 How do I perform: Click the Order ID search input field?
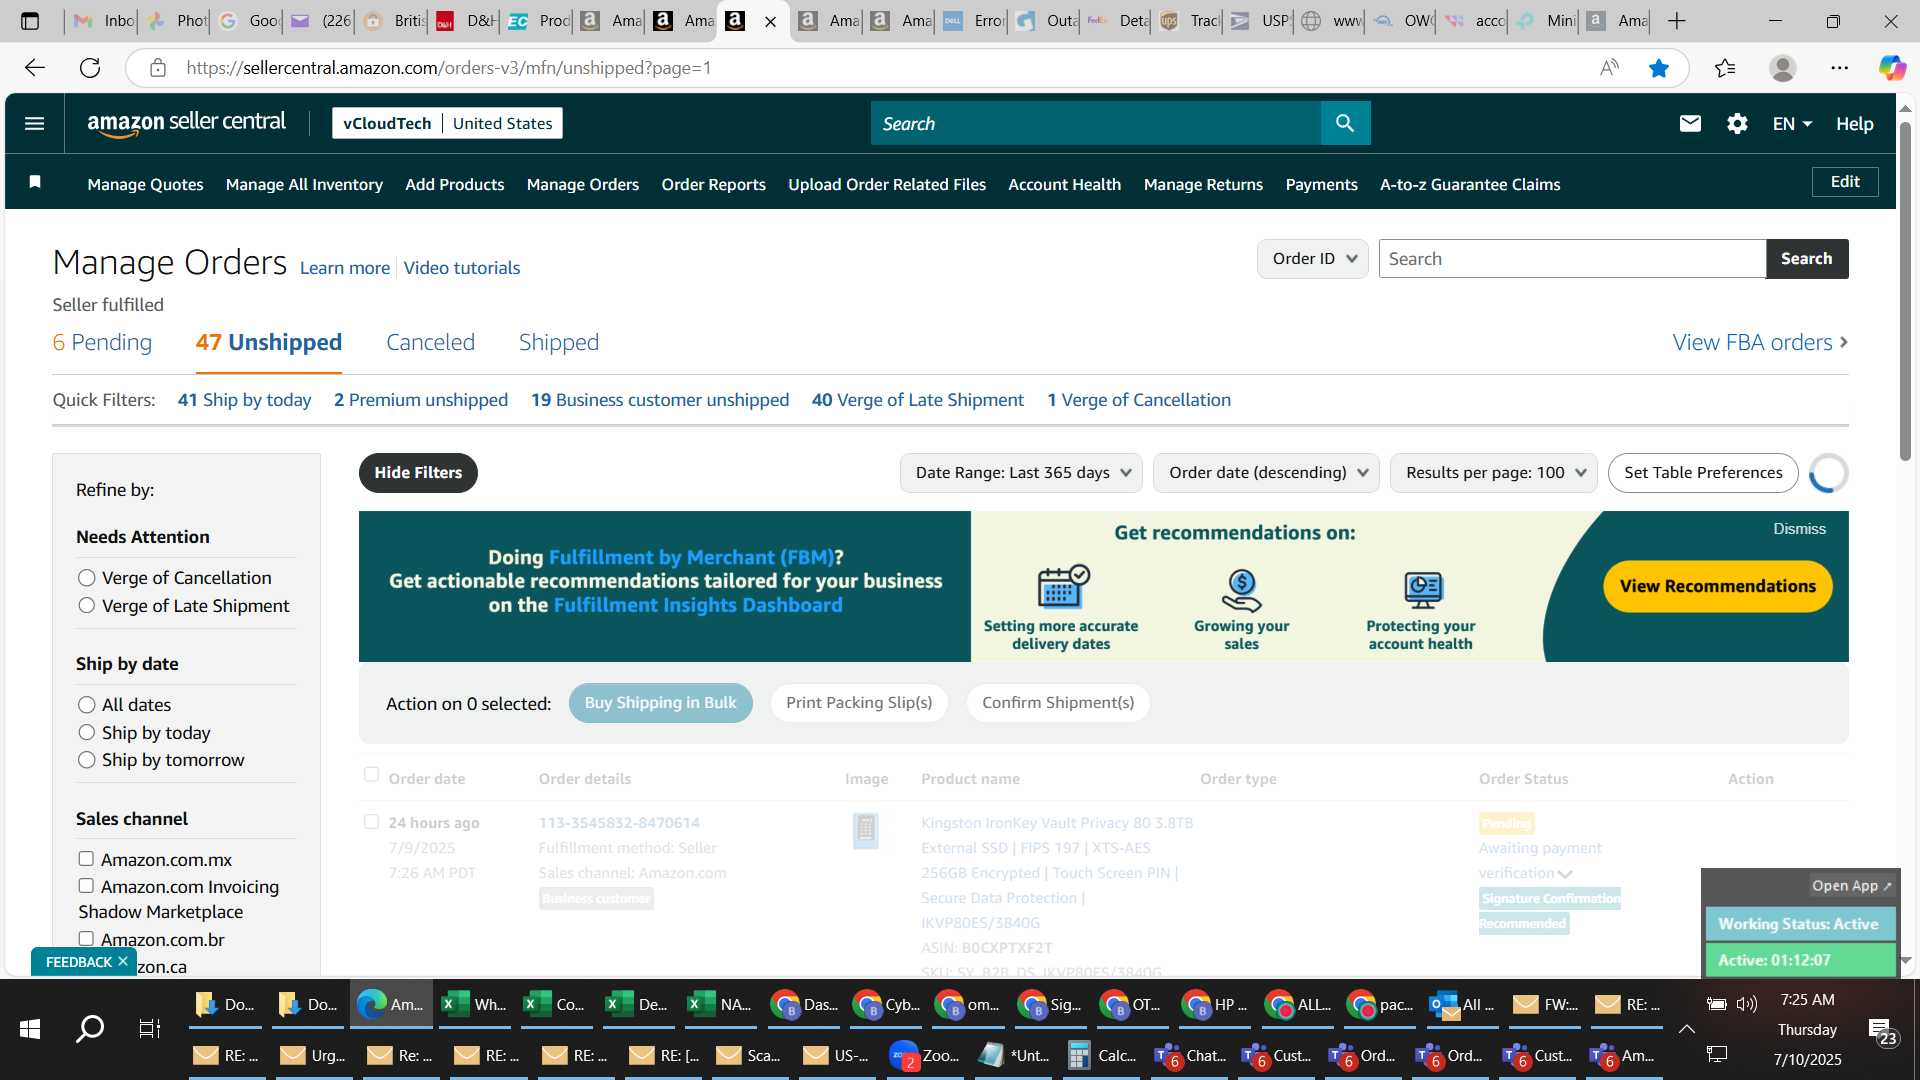click(x=1572, y=259)
